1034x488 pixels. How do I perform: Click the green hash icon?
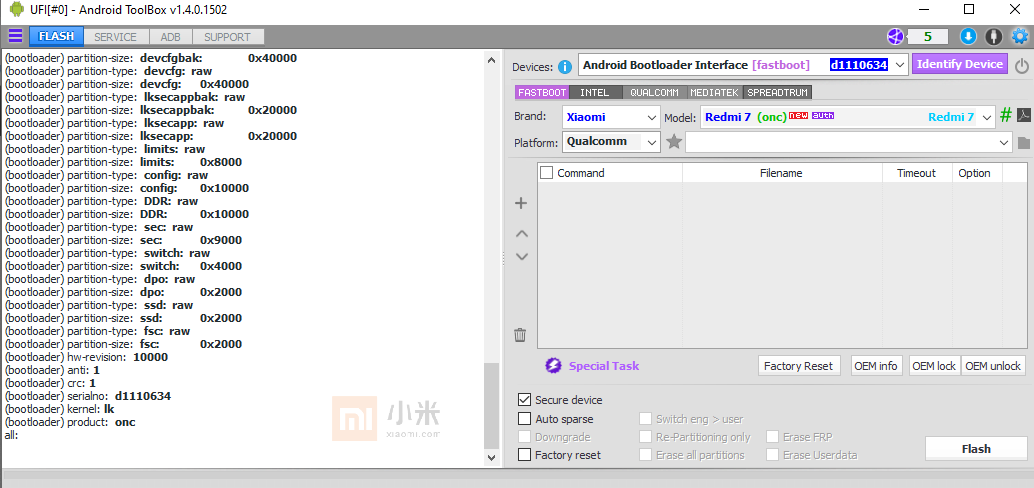tap(1006, 117)
